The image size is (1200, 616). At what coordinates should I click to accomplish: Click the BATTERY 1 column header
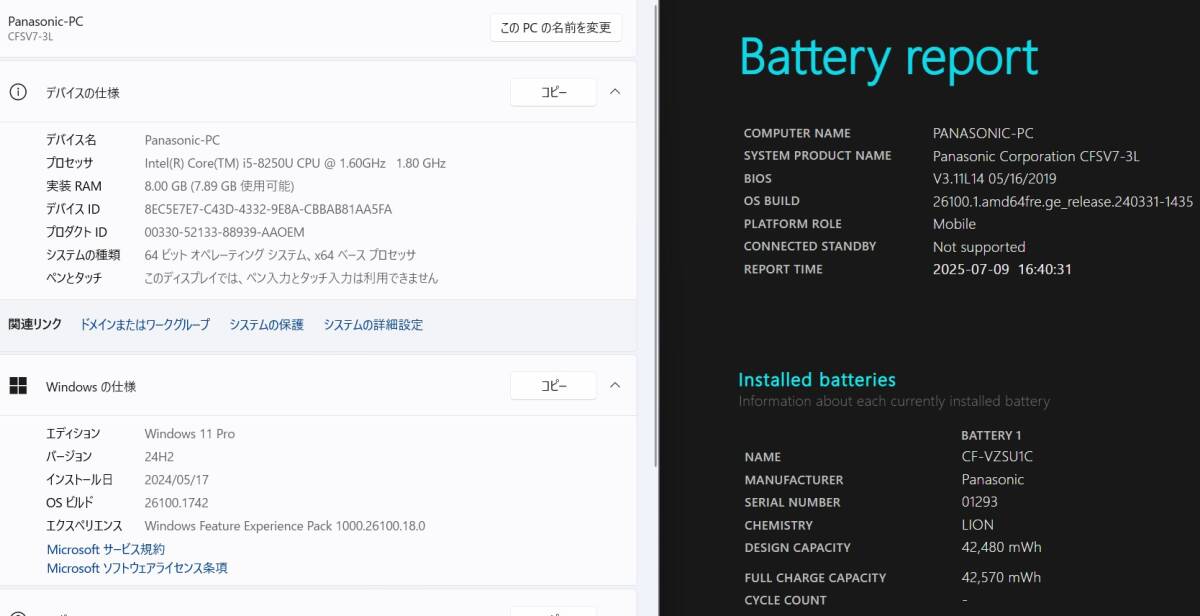point(991,435)
